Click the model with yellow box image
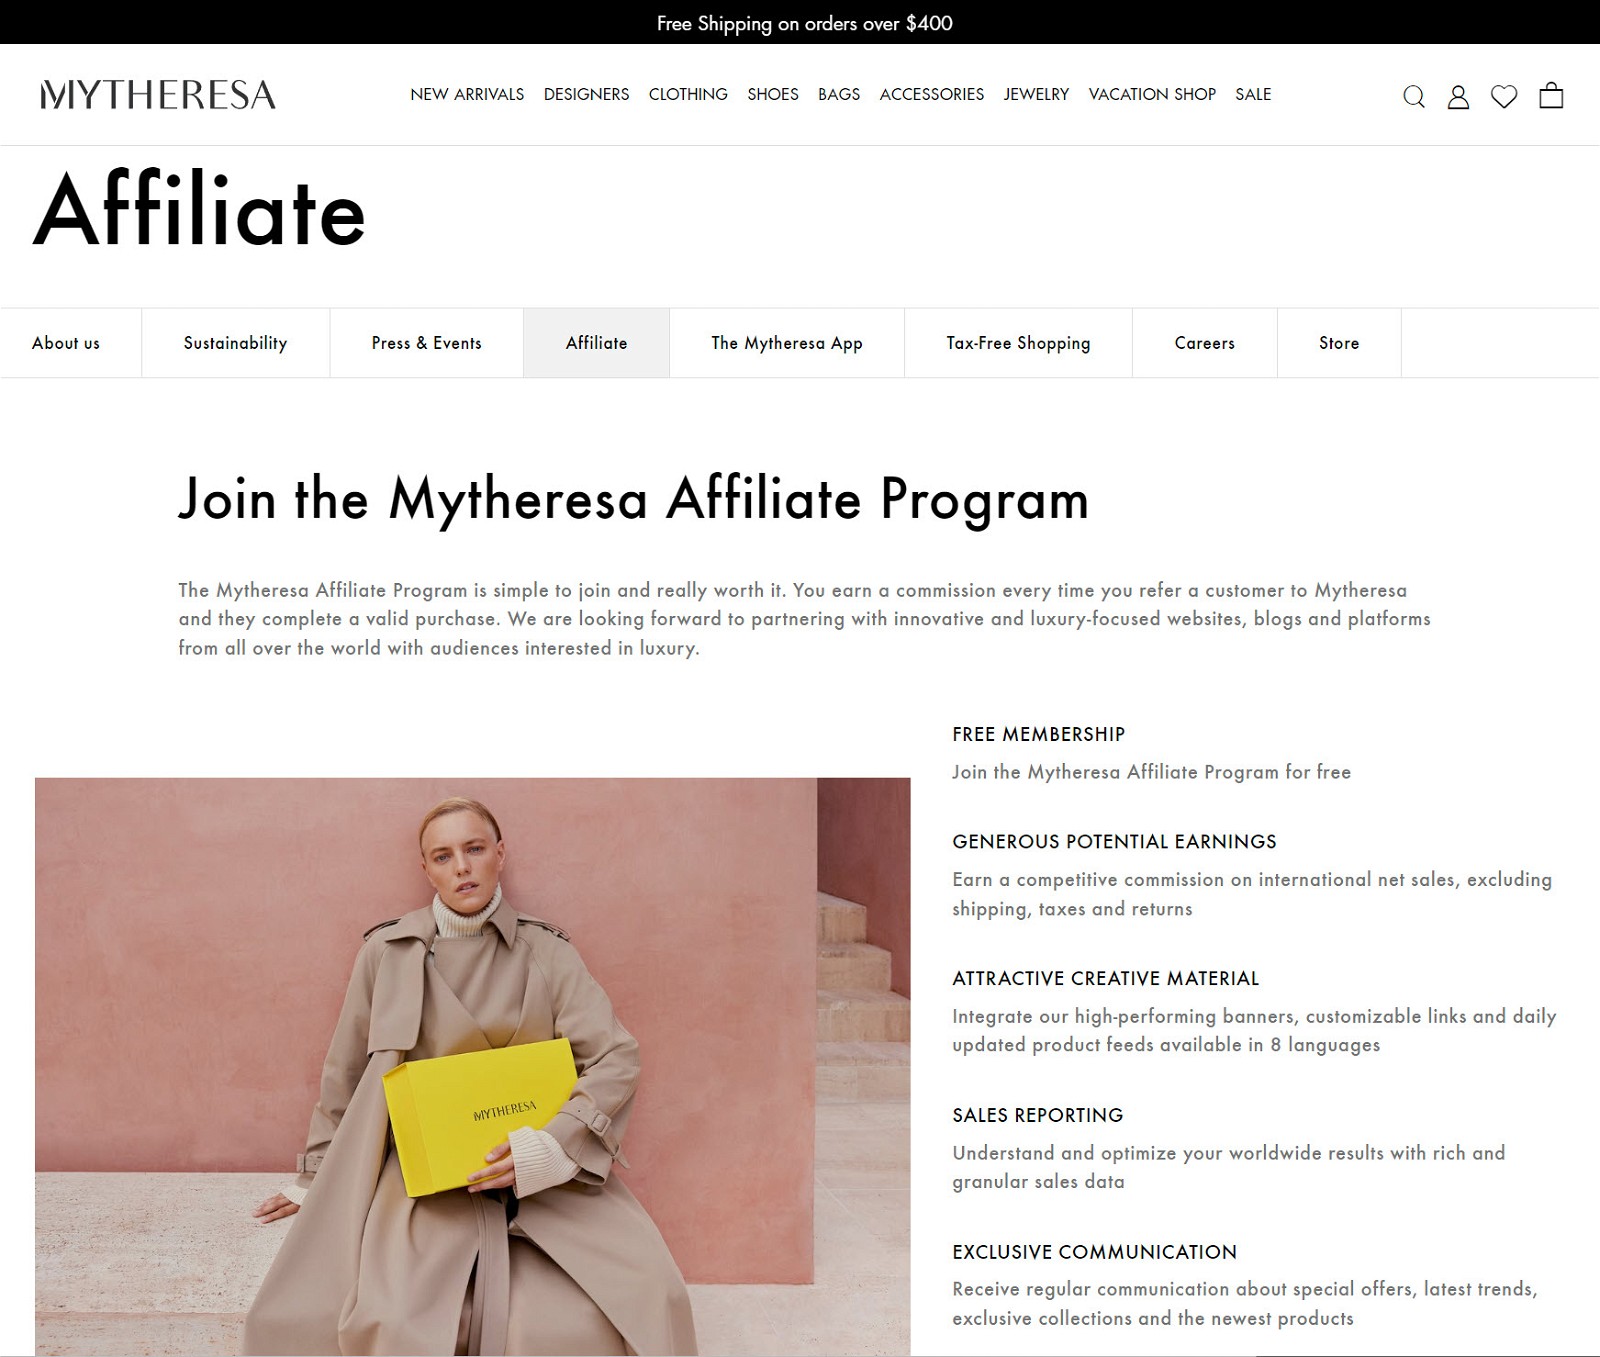 (473, 1066)
